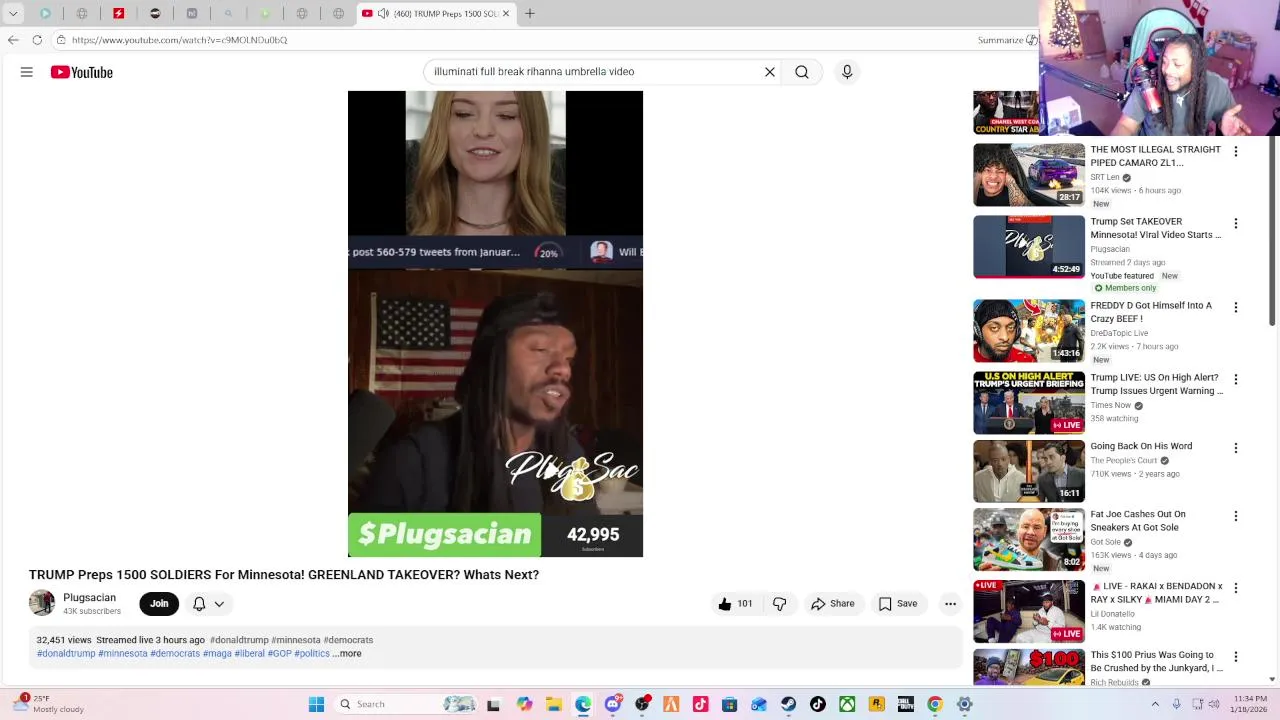Viewport: 1280px width, 720px height.
Task: Share the video
Action: pos(832,604)
